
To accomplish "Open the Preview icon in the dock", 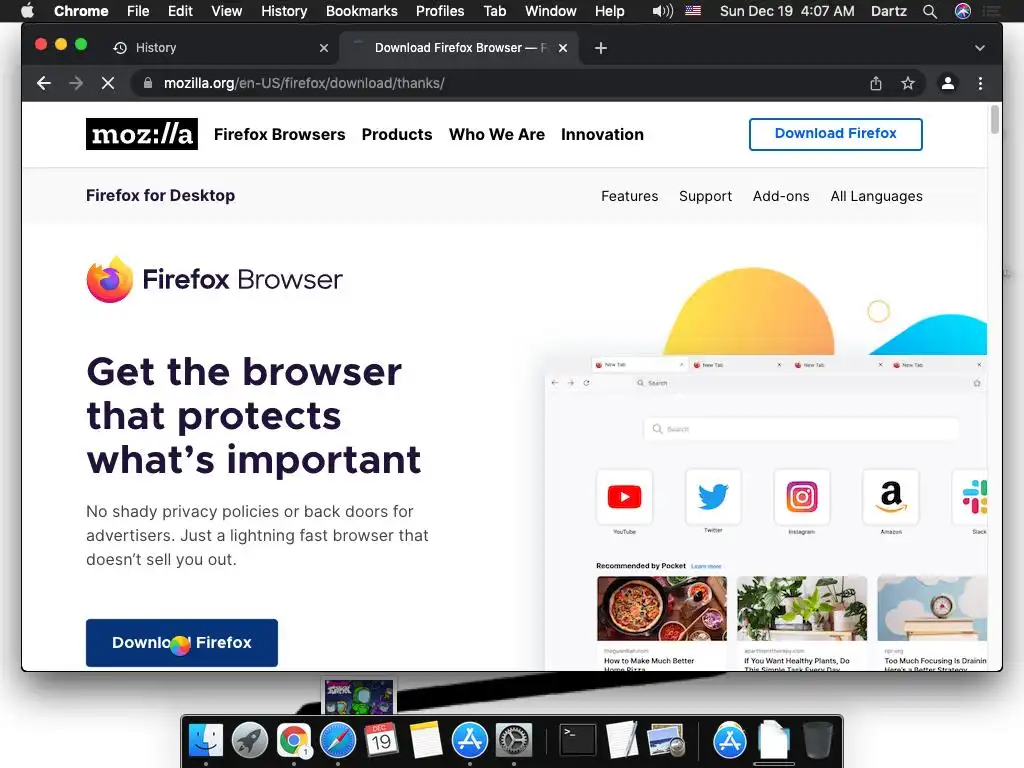I will click(665, 741).
